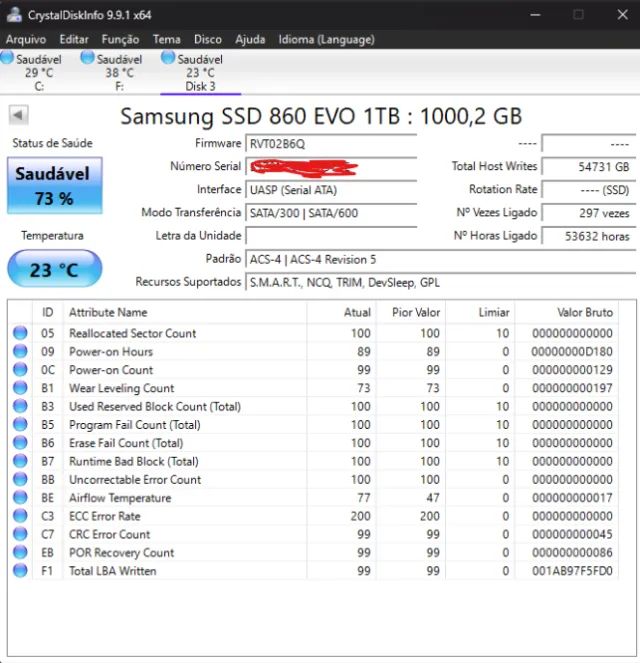Click status orb for Used Reserved Block Count
Screen dimensions: 640x663
click(x=20, y=406)
